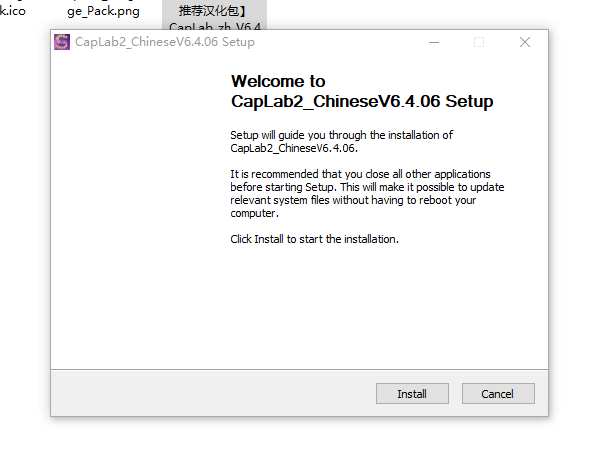The width and height of the screenshot is (602, 466).
Task: Select the ge_Pack.png file label
Action: [103, 11]
